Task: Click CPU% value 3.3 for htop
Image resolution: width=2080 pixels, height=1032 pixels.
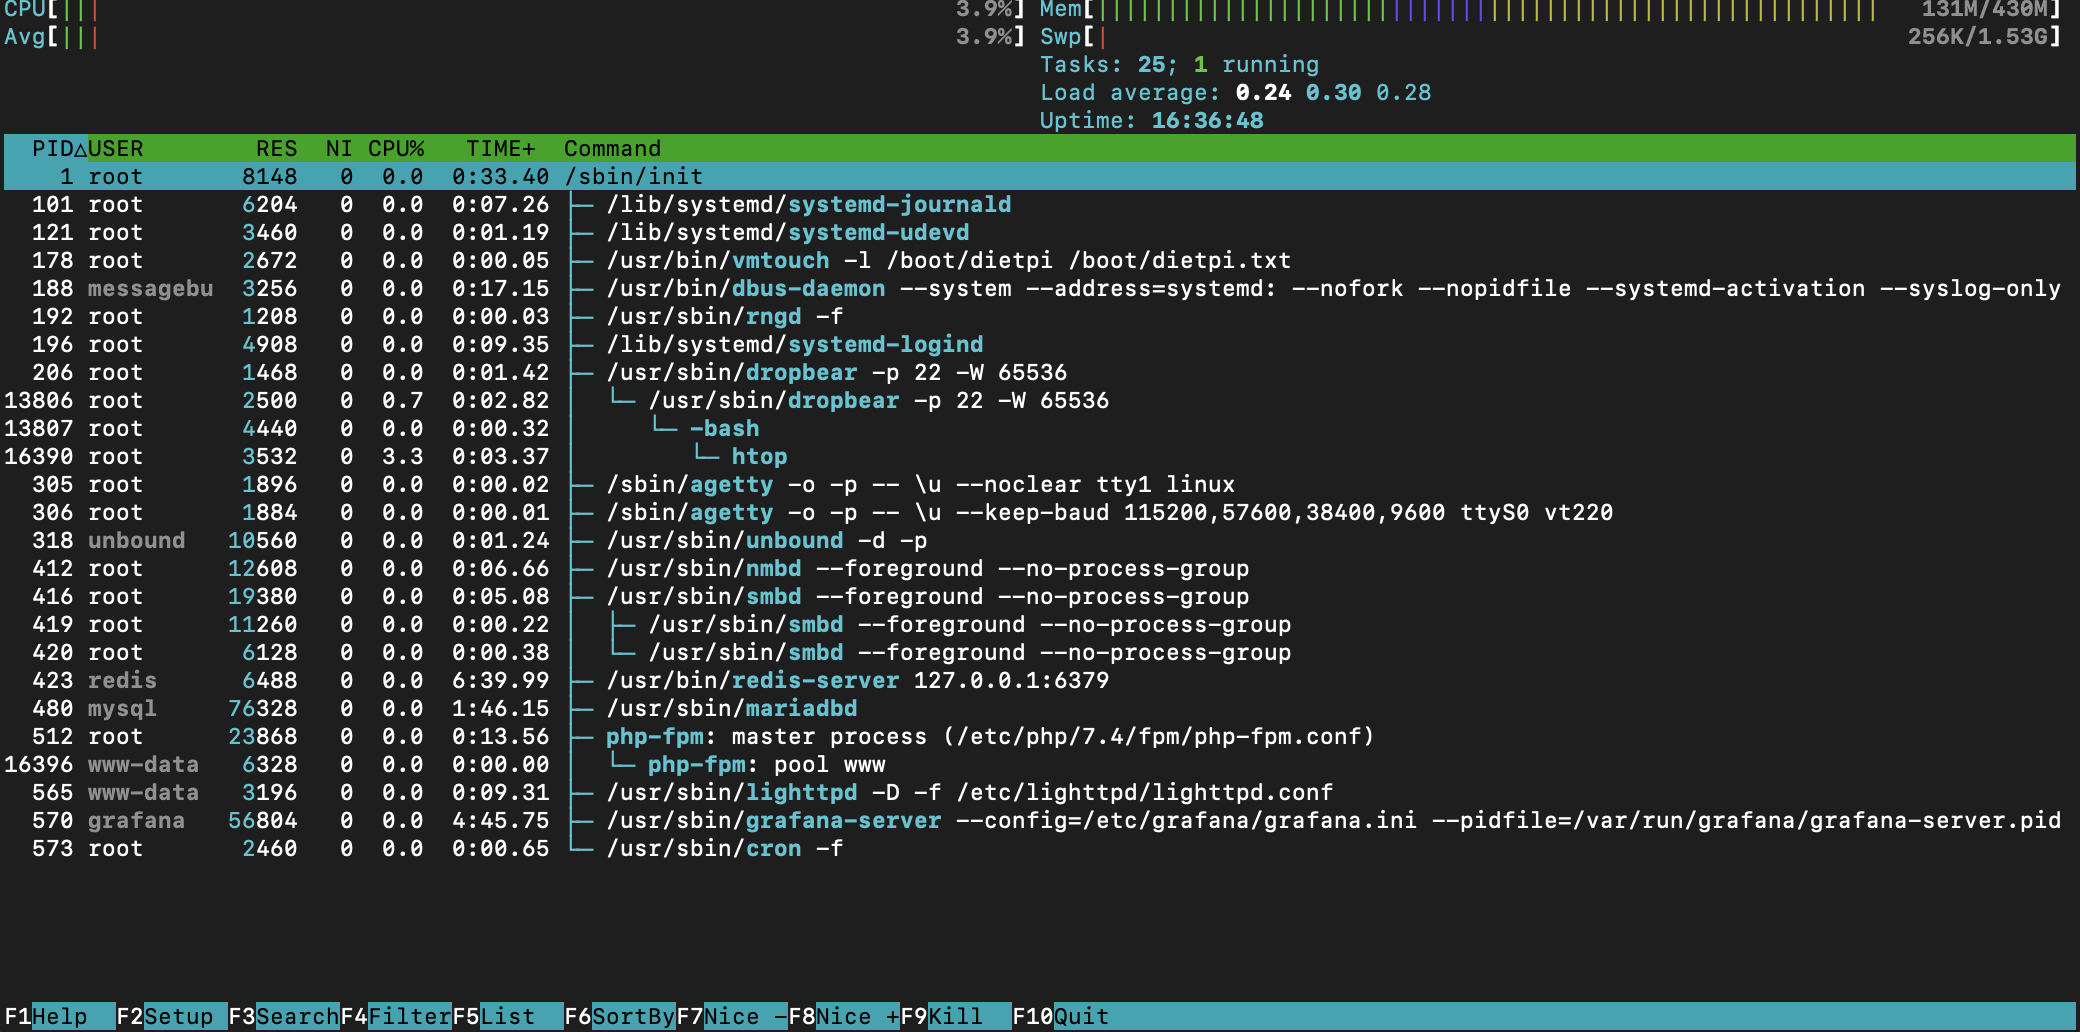Action: pyautogui.click(x=403, y=456)
